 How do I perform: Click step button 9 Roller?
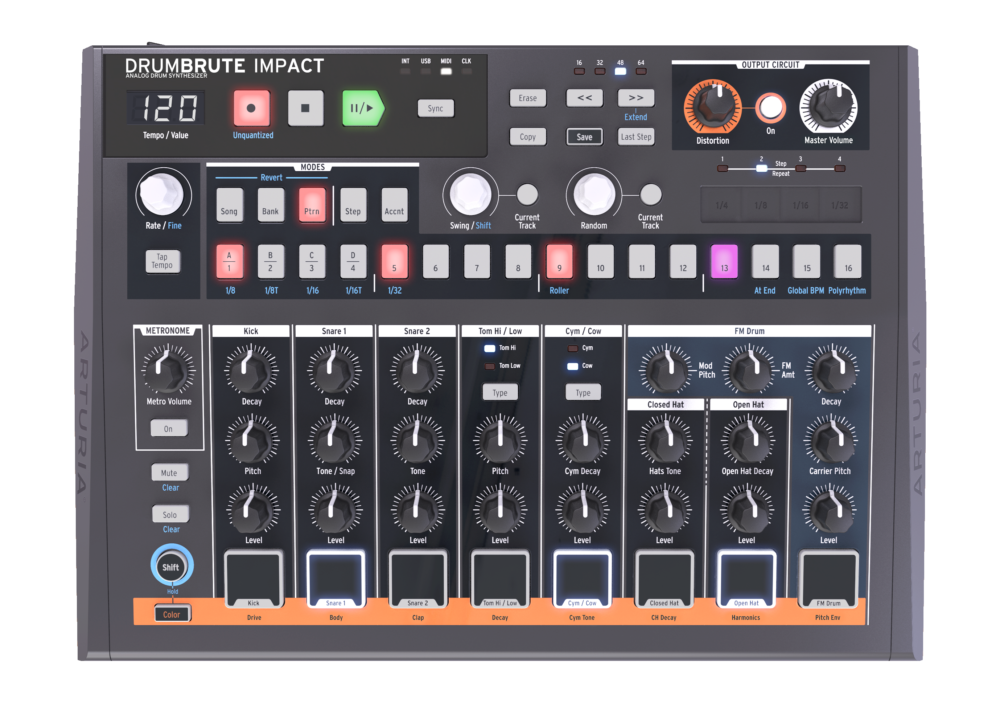click(559, 261)
